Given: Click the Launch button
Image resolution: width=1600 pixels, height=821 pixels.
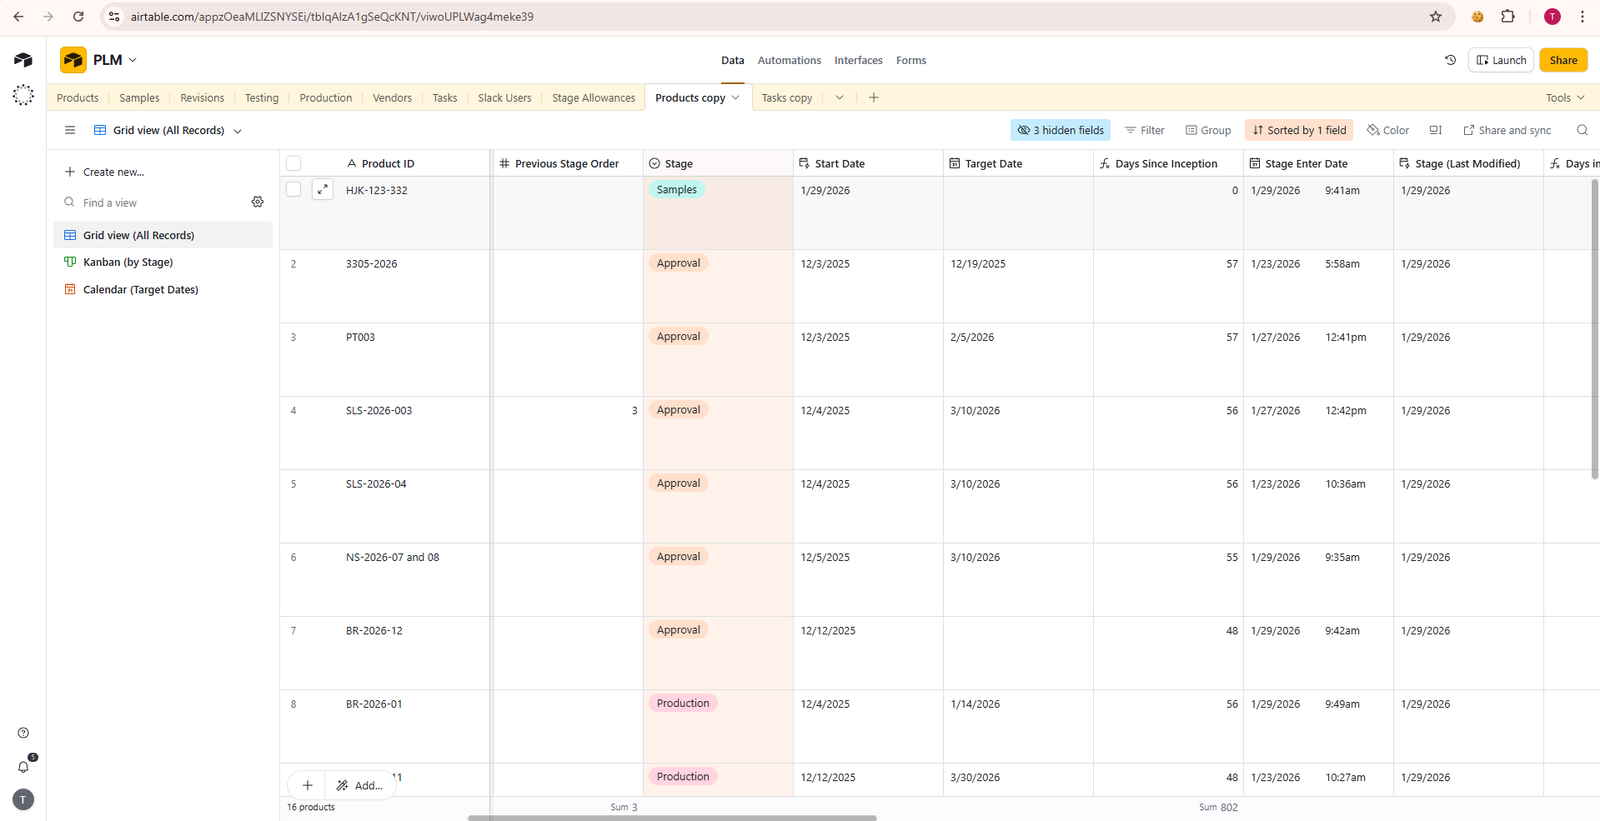Looking at the screenshot, I should 1501,60.
